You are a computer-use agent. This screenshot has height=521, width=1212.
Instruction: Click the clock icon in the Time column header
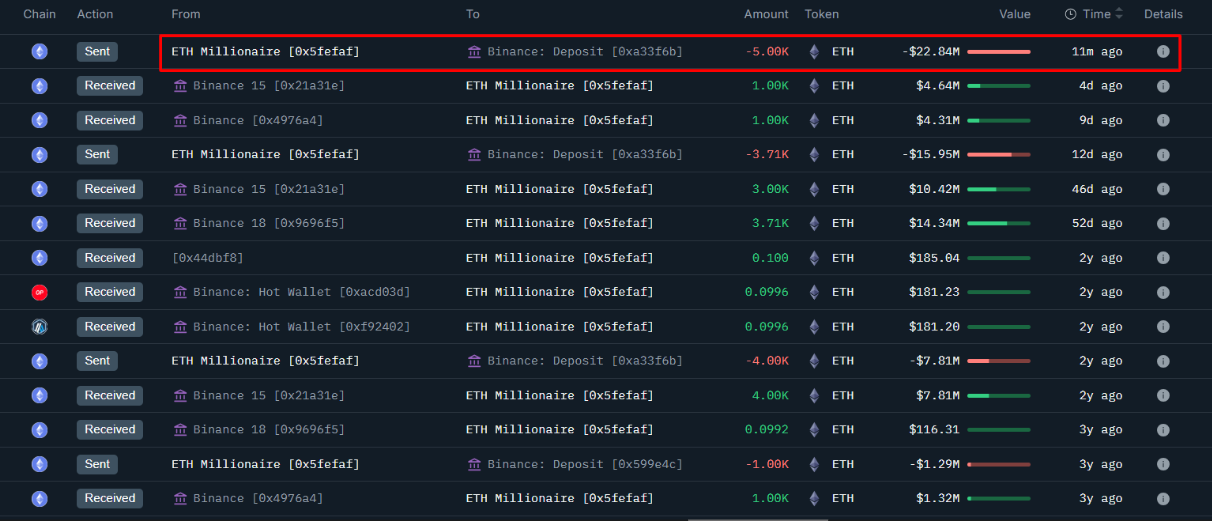coord(1070,14)
